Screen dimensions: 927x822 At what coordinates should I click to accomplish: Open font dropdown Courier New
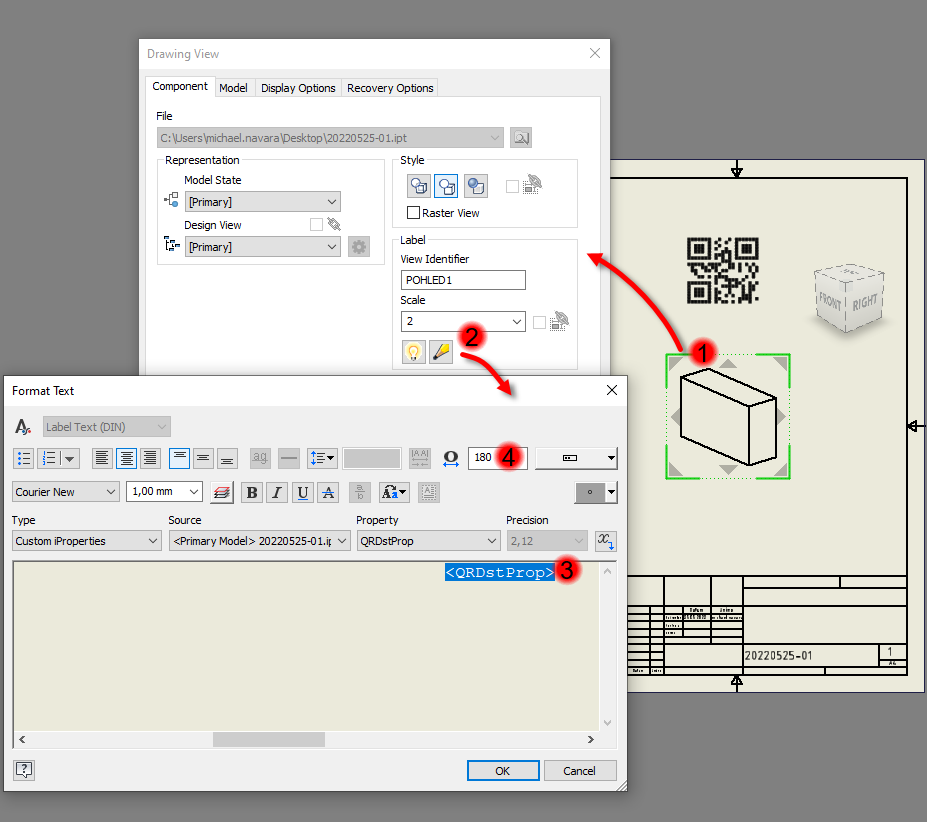point(66,492)
